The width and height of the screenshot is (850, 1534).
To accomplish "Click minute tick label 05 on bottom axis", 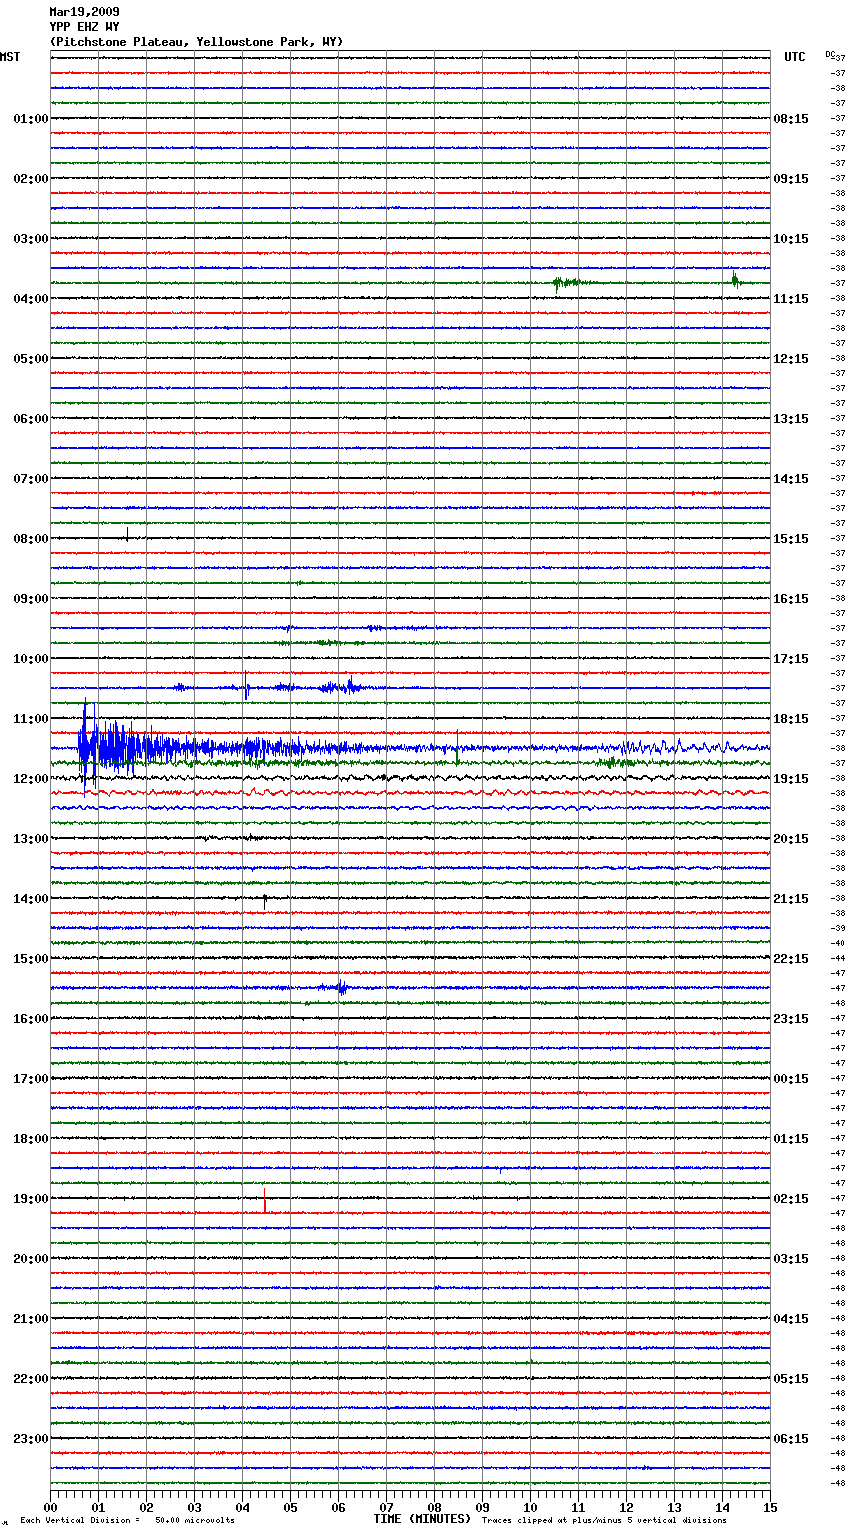I will click(x=290, y=1507).
